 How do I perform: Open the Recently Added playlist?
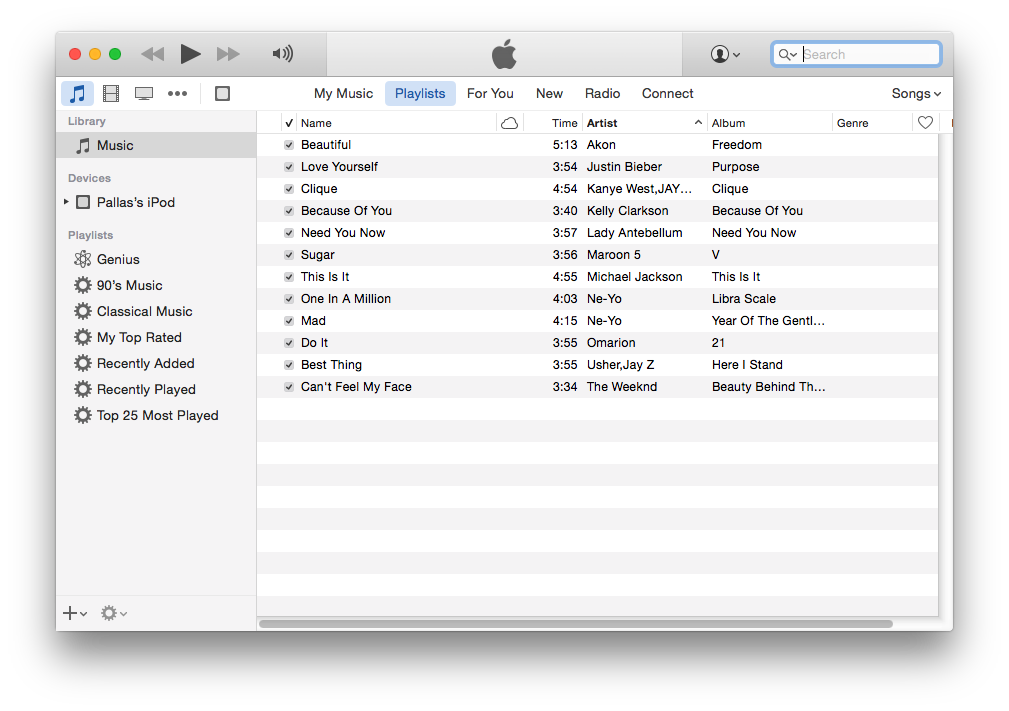145,364
